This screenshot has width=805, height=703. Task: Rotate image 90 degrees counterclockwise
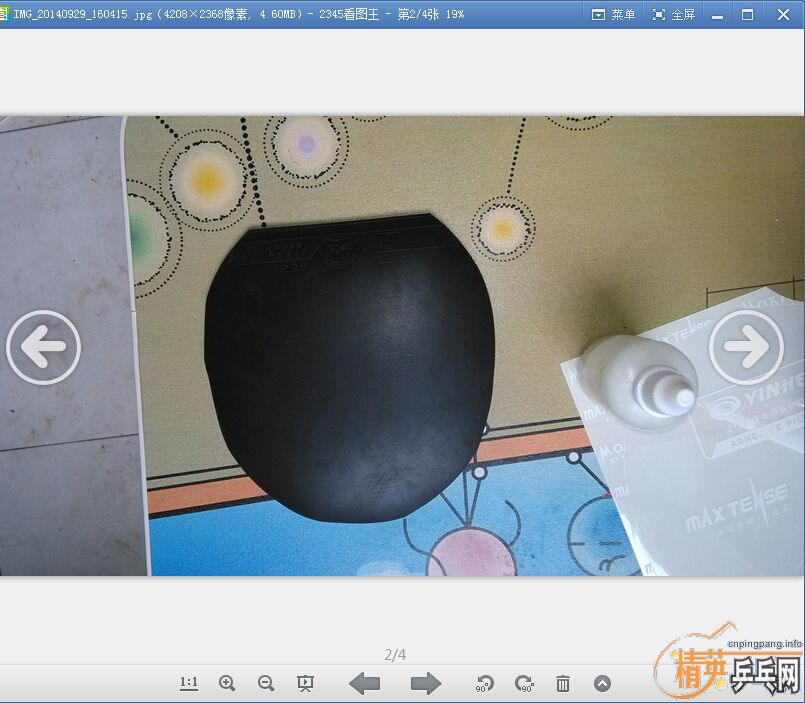(x=484, y=683)
